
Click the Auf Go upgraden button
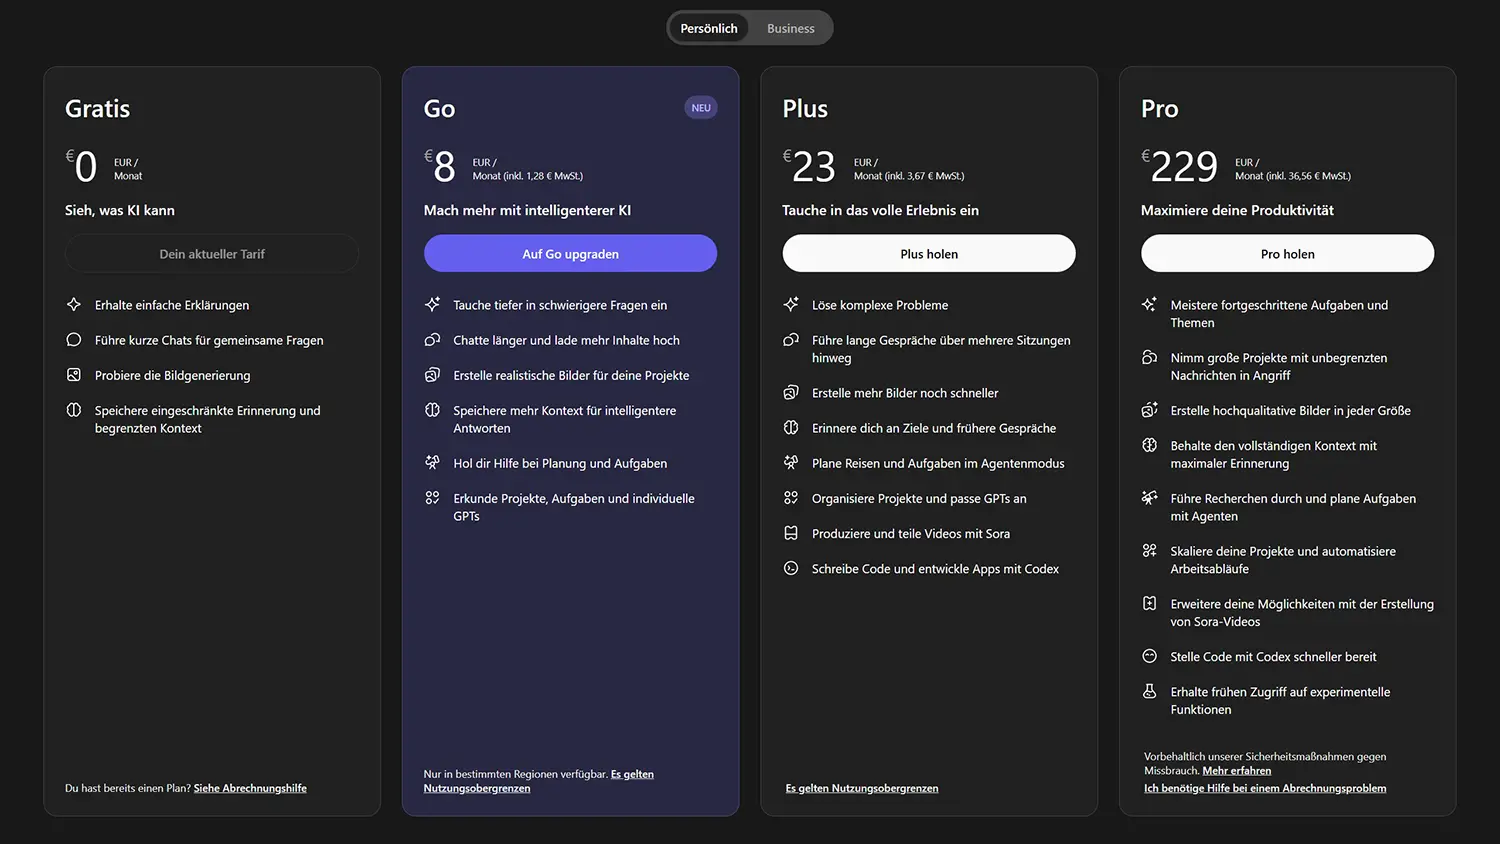[570, 254]
